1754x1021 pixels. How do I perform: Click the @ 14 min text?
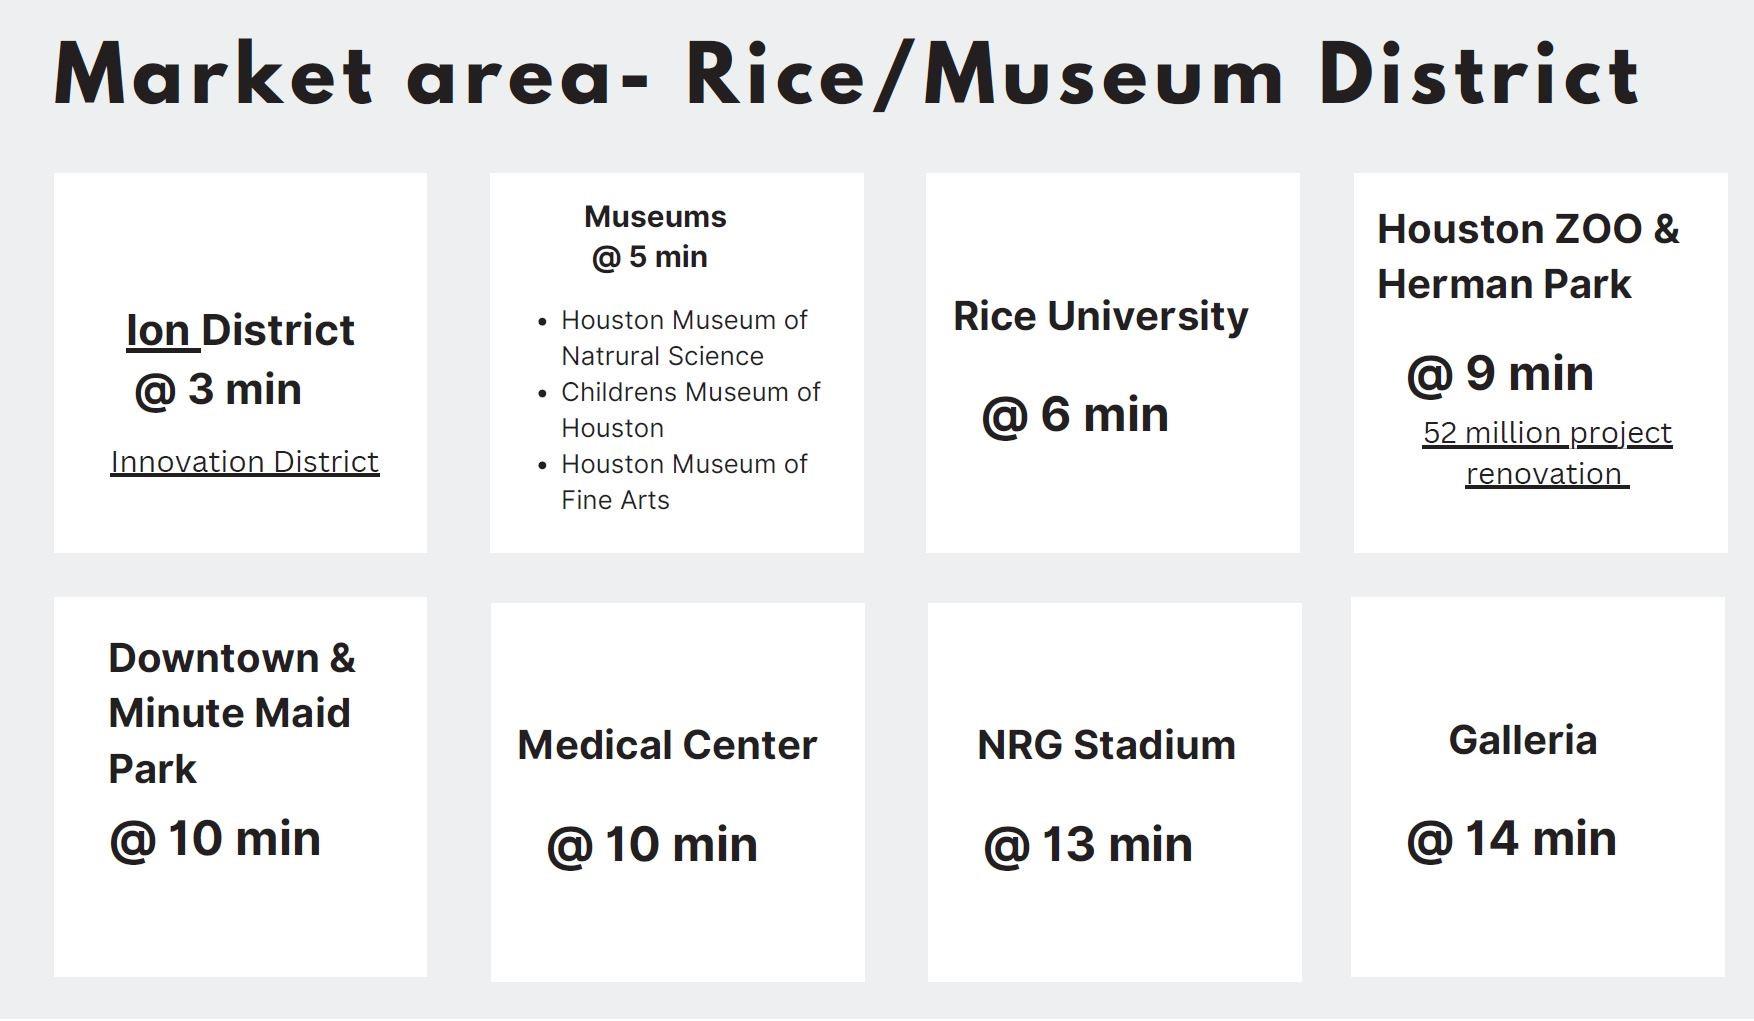1511,839
